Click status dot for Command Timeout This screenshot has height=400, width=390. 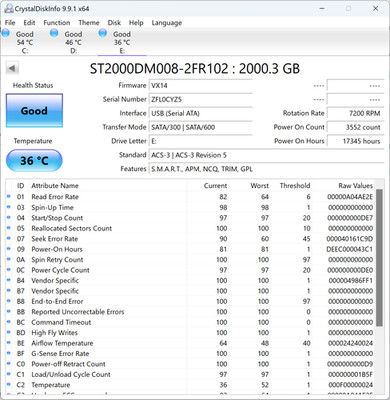[9, 322]
